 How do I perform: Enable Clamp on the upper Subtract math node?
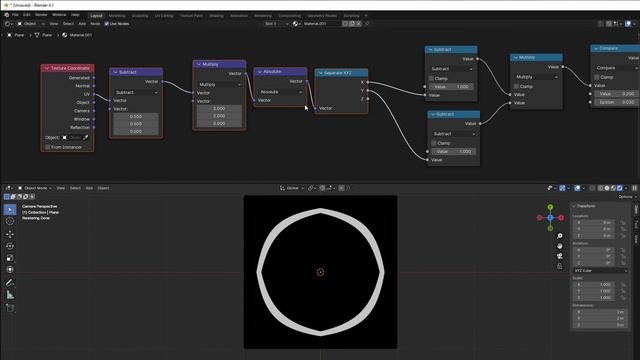click(431, 78)
